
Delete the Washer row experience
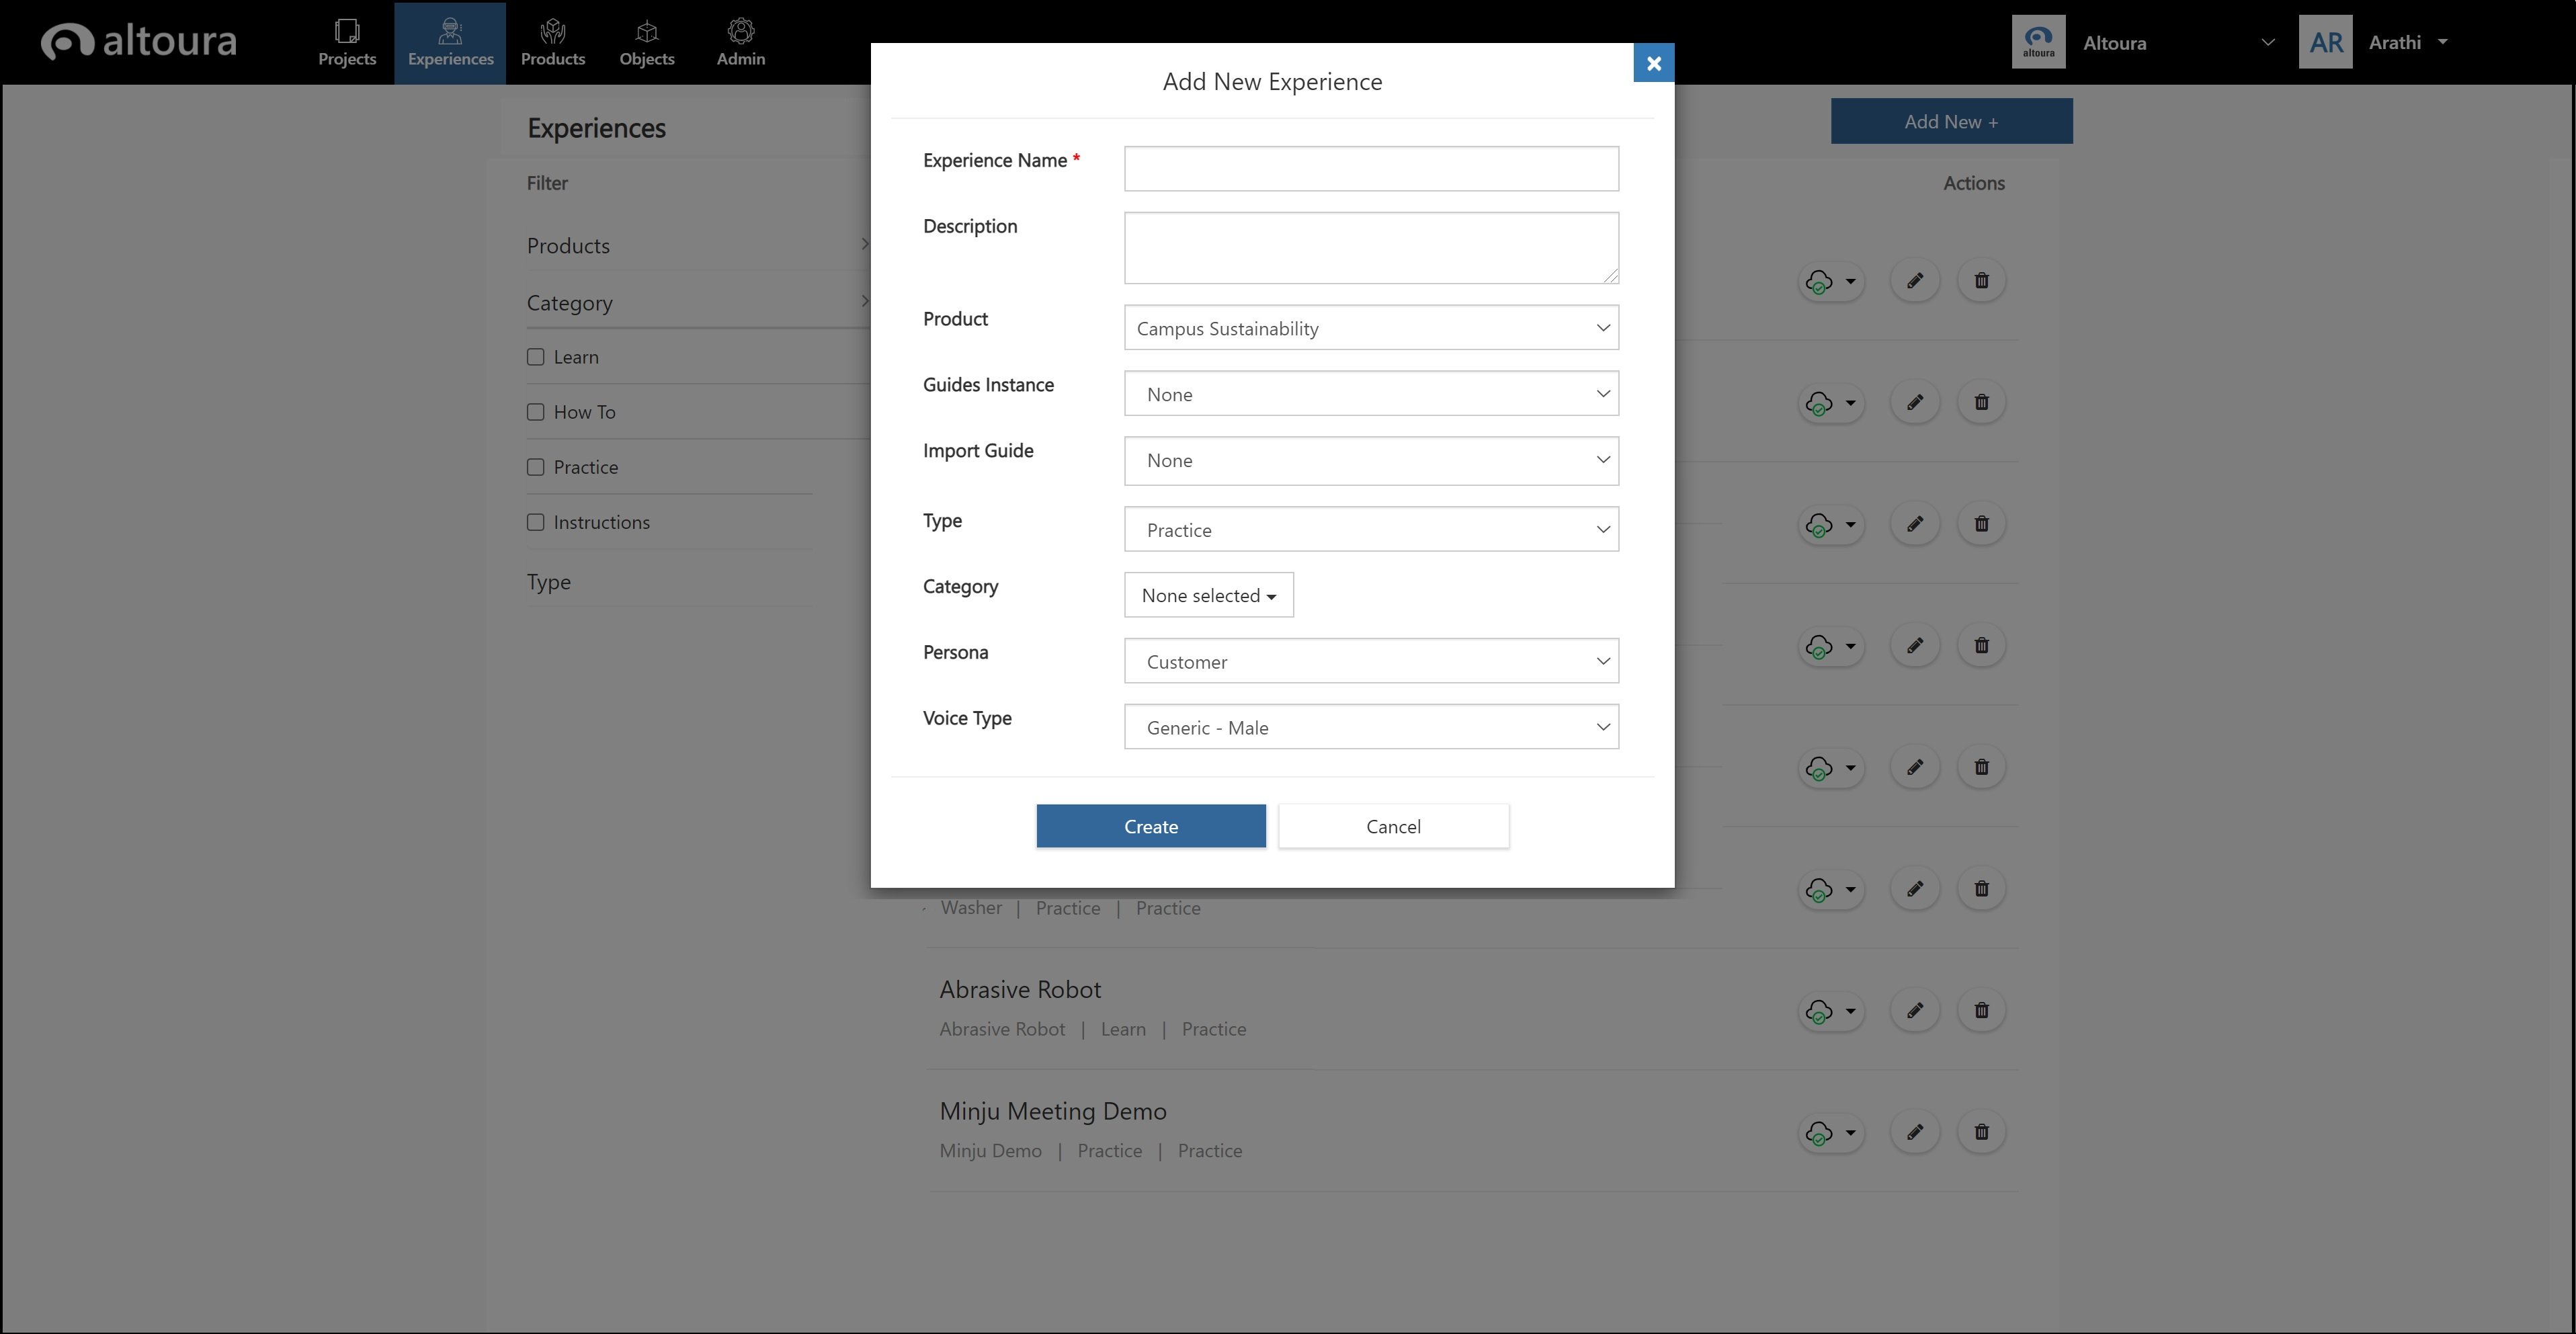[1981, 889]
